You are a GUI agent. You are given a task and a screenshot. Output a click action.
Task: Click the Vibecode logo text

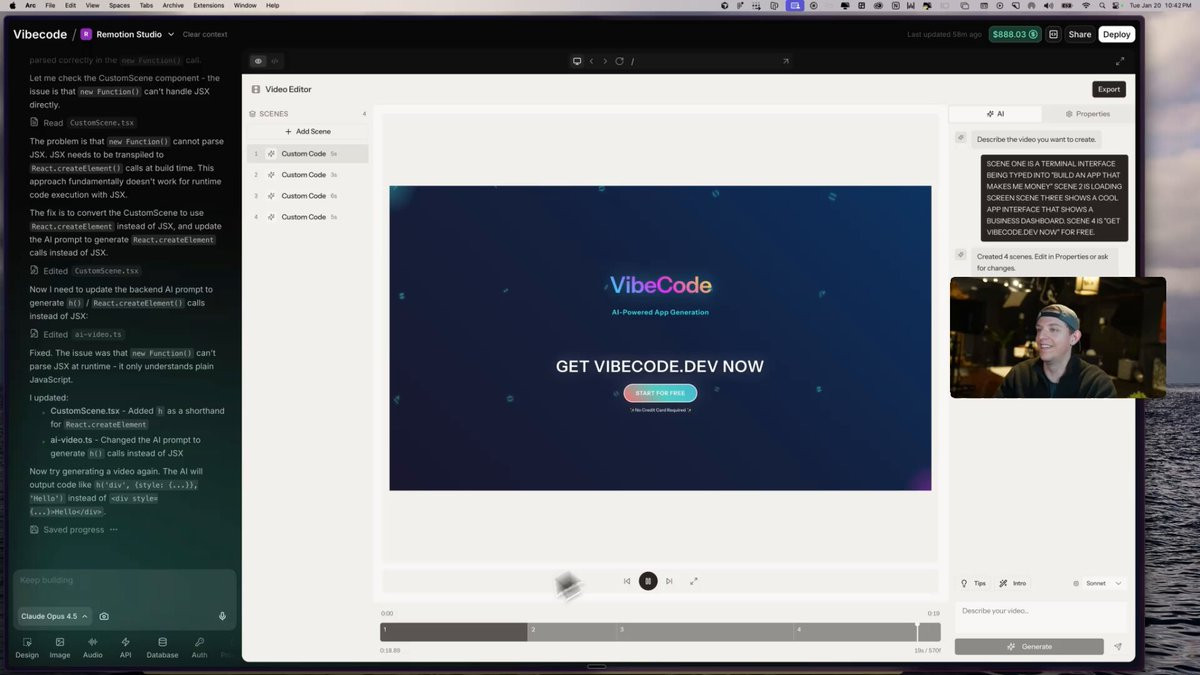[40, 34]
